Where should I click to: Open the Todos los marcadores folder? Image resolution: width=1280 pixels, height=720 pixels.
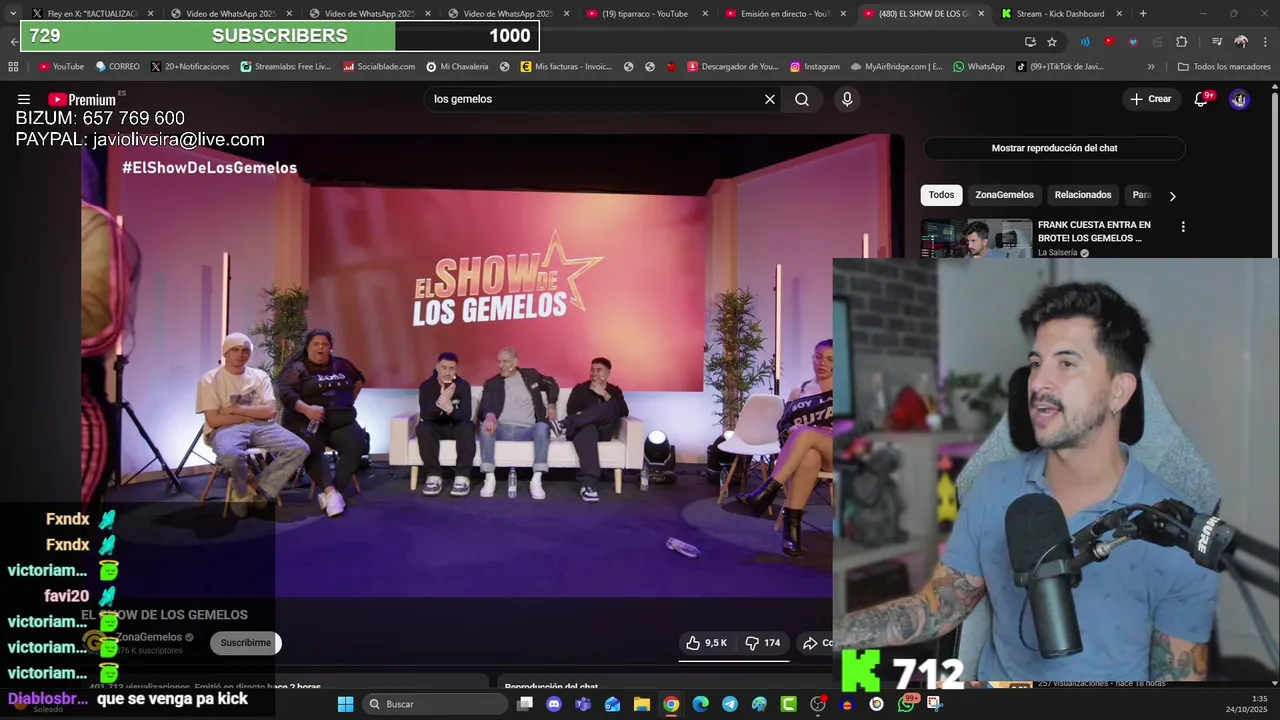point(1224,67)
